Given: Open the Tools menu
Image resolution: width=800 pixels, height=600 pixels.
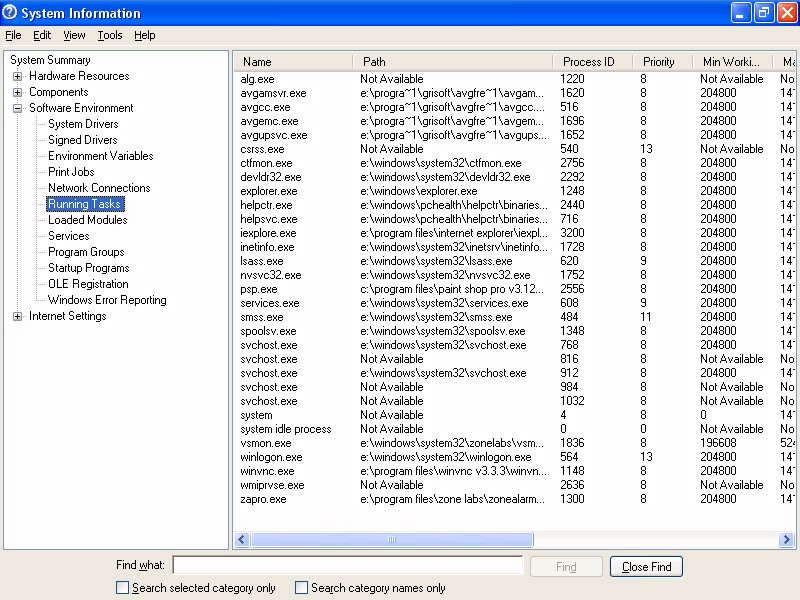Looking at the screenshot, I should pyautogui.click(x=110, y=35).
